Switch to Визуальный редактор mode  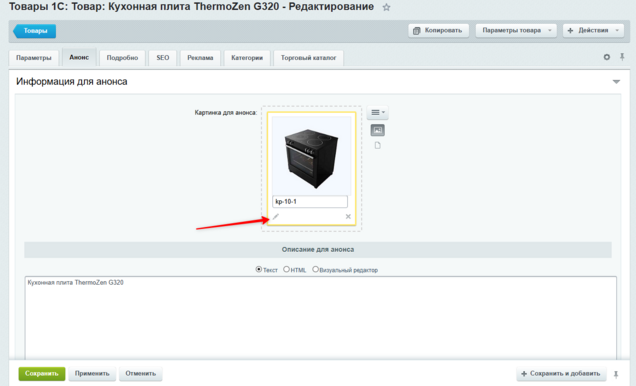[x=315, y=269]
